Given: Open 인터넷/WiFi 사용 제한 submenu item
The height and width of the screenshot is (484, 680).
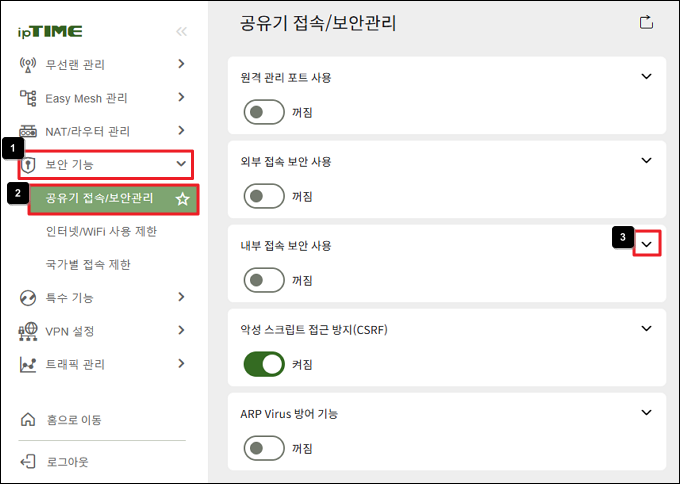Looking at the screenshot, I should click(x=101, y=231).
